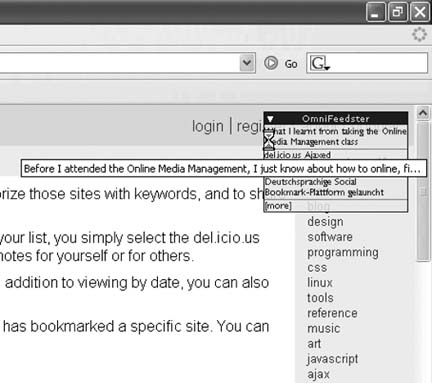
Task: Expand the address bar history dropdown
Action: pyautogui.click(x=247, y=62)
